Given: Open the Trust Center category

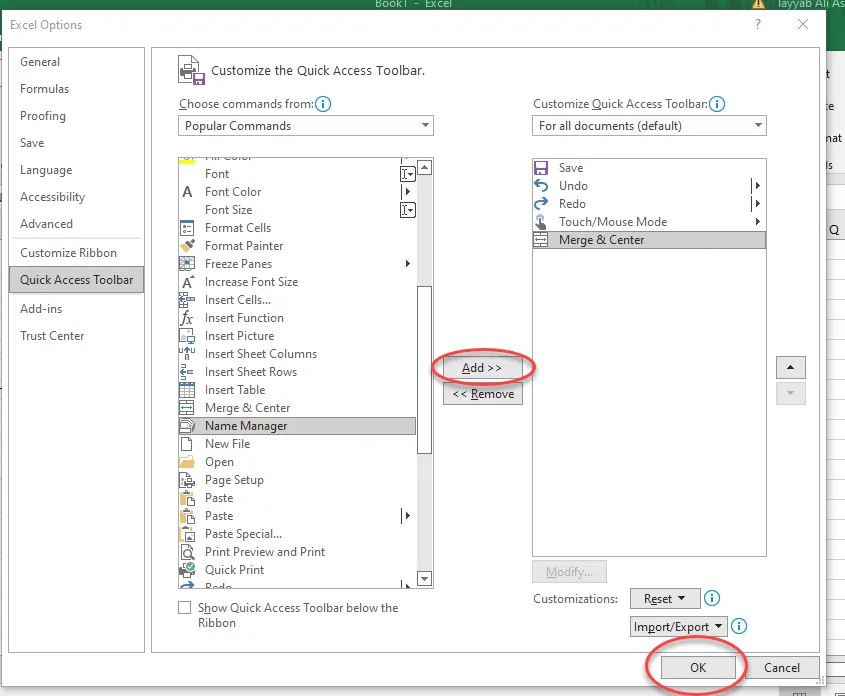Looking at the screenshot, I should point(52,336).
